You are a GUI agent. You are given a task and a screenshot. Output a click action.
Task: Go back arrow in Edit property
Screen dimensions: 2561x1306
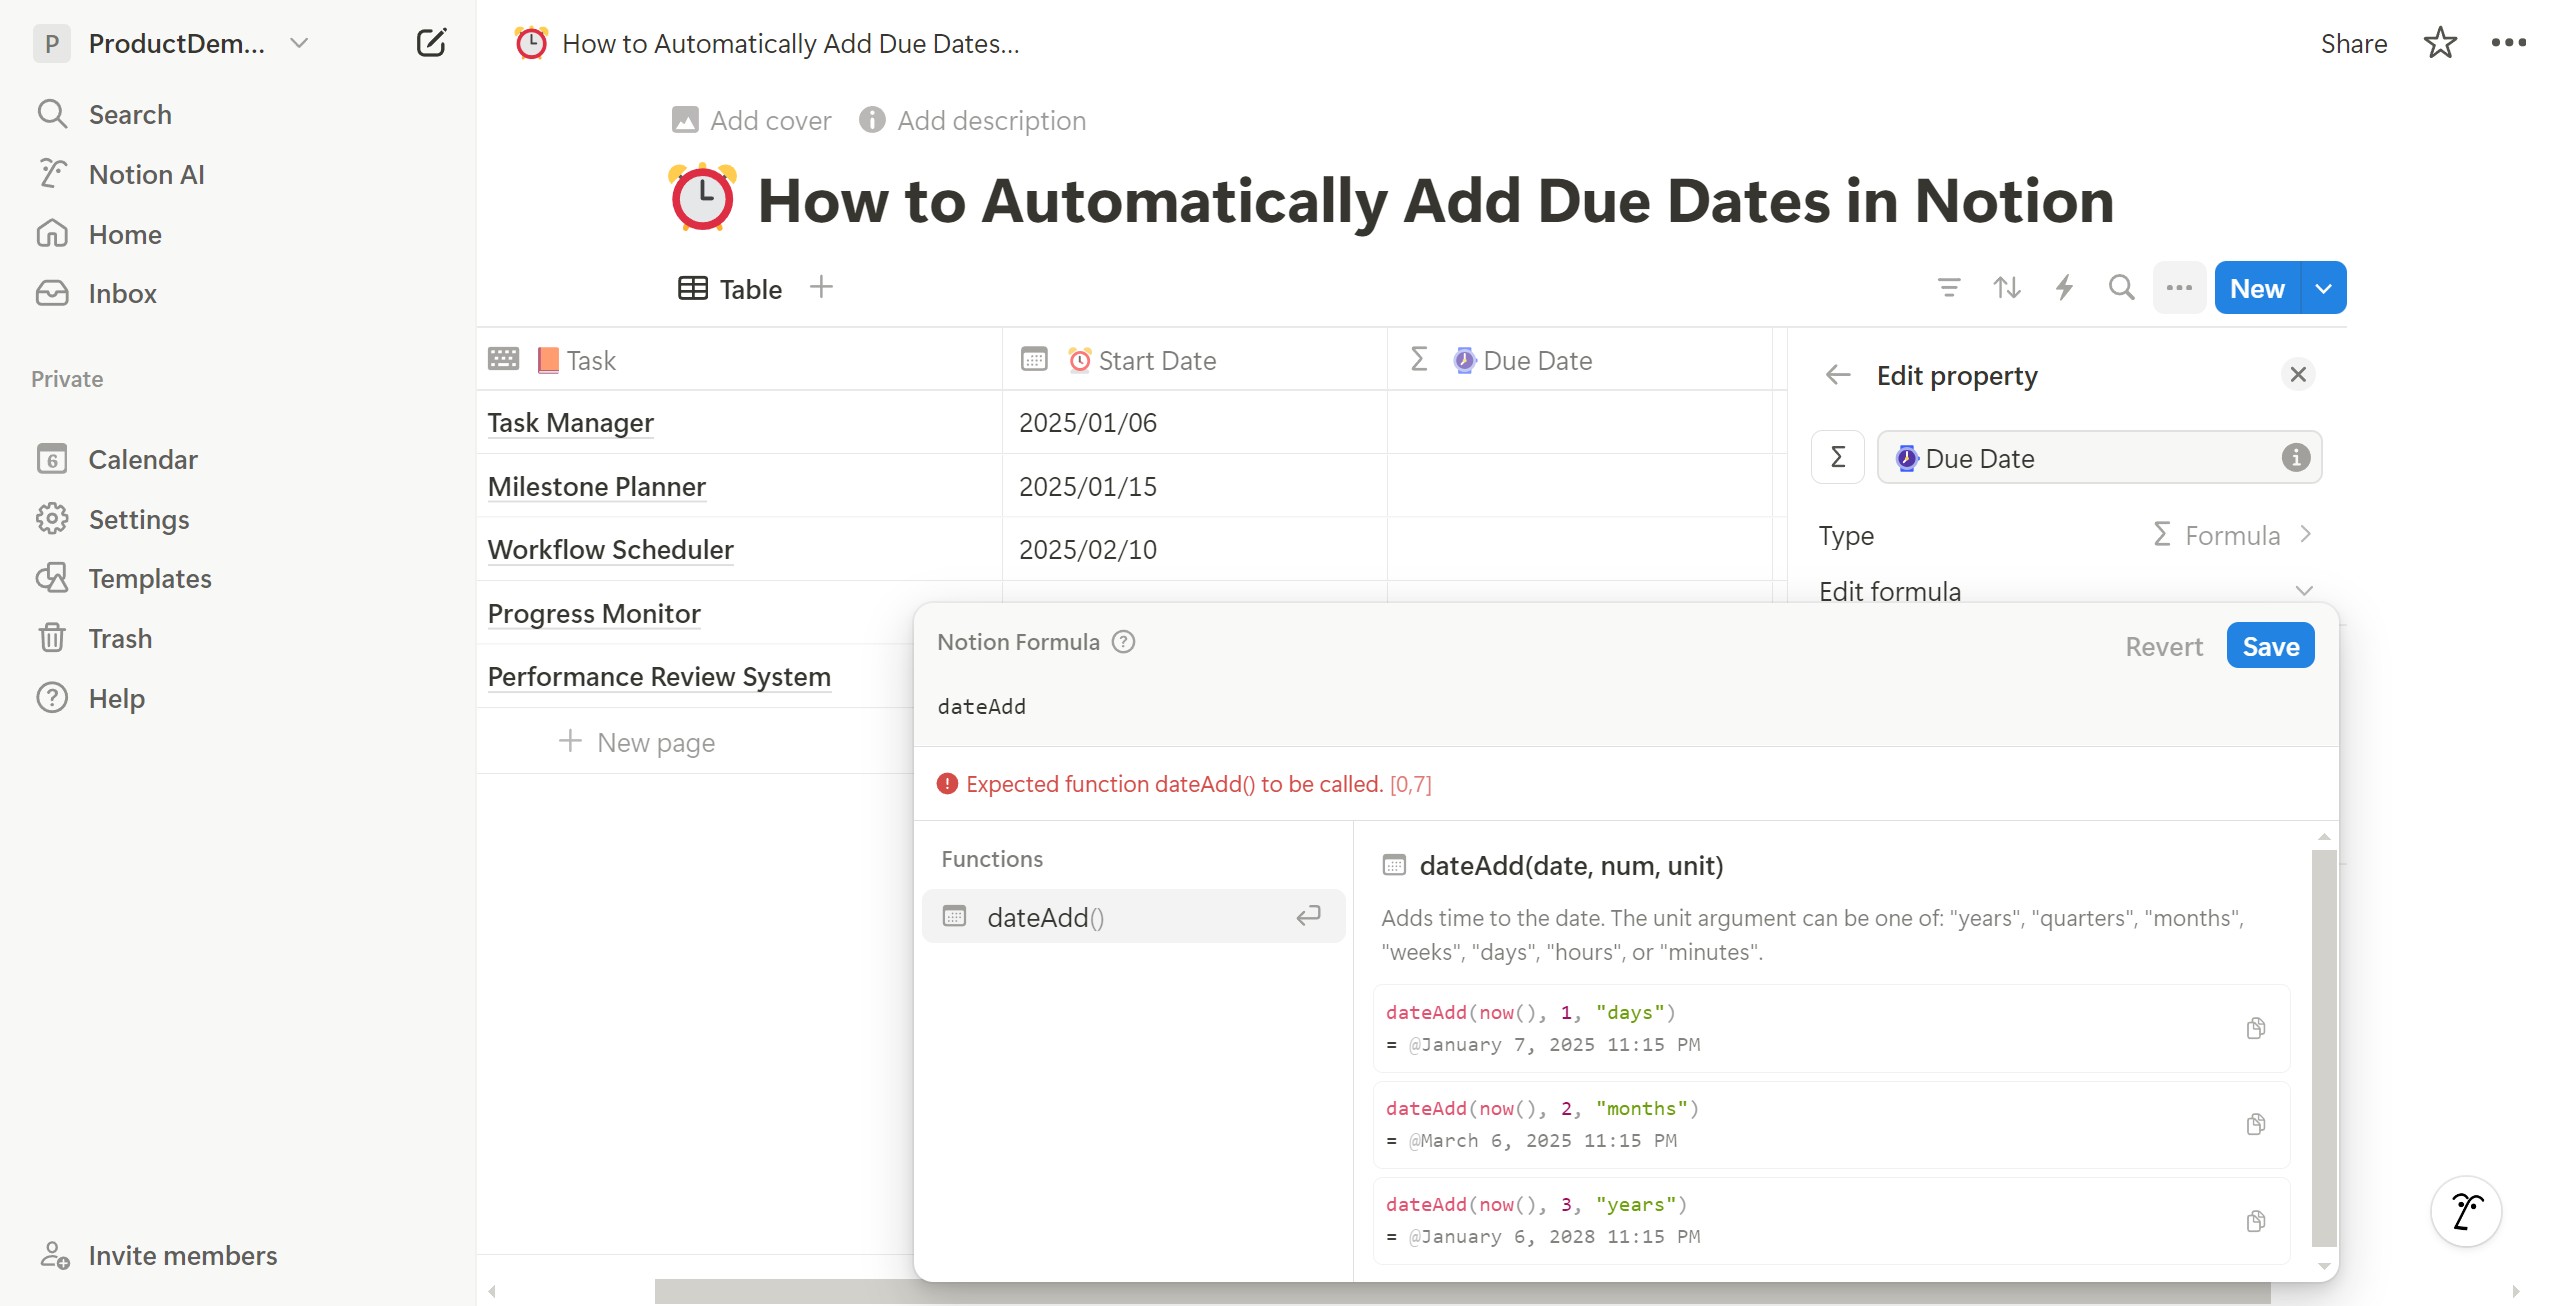click(x=1838, y=375)
